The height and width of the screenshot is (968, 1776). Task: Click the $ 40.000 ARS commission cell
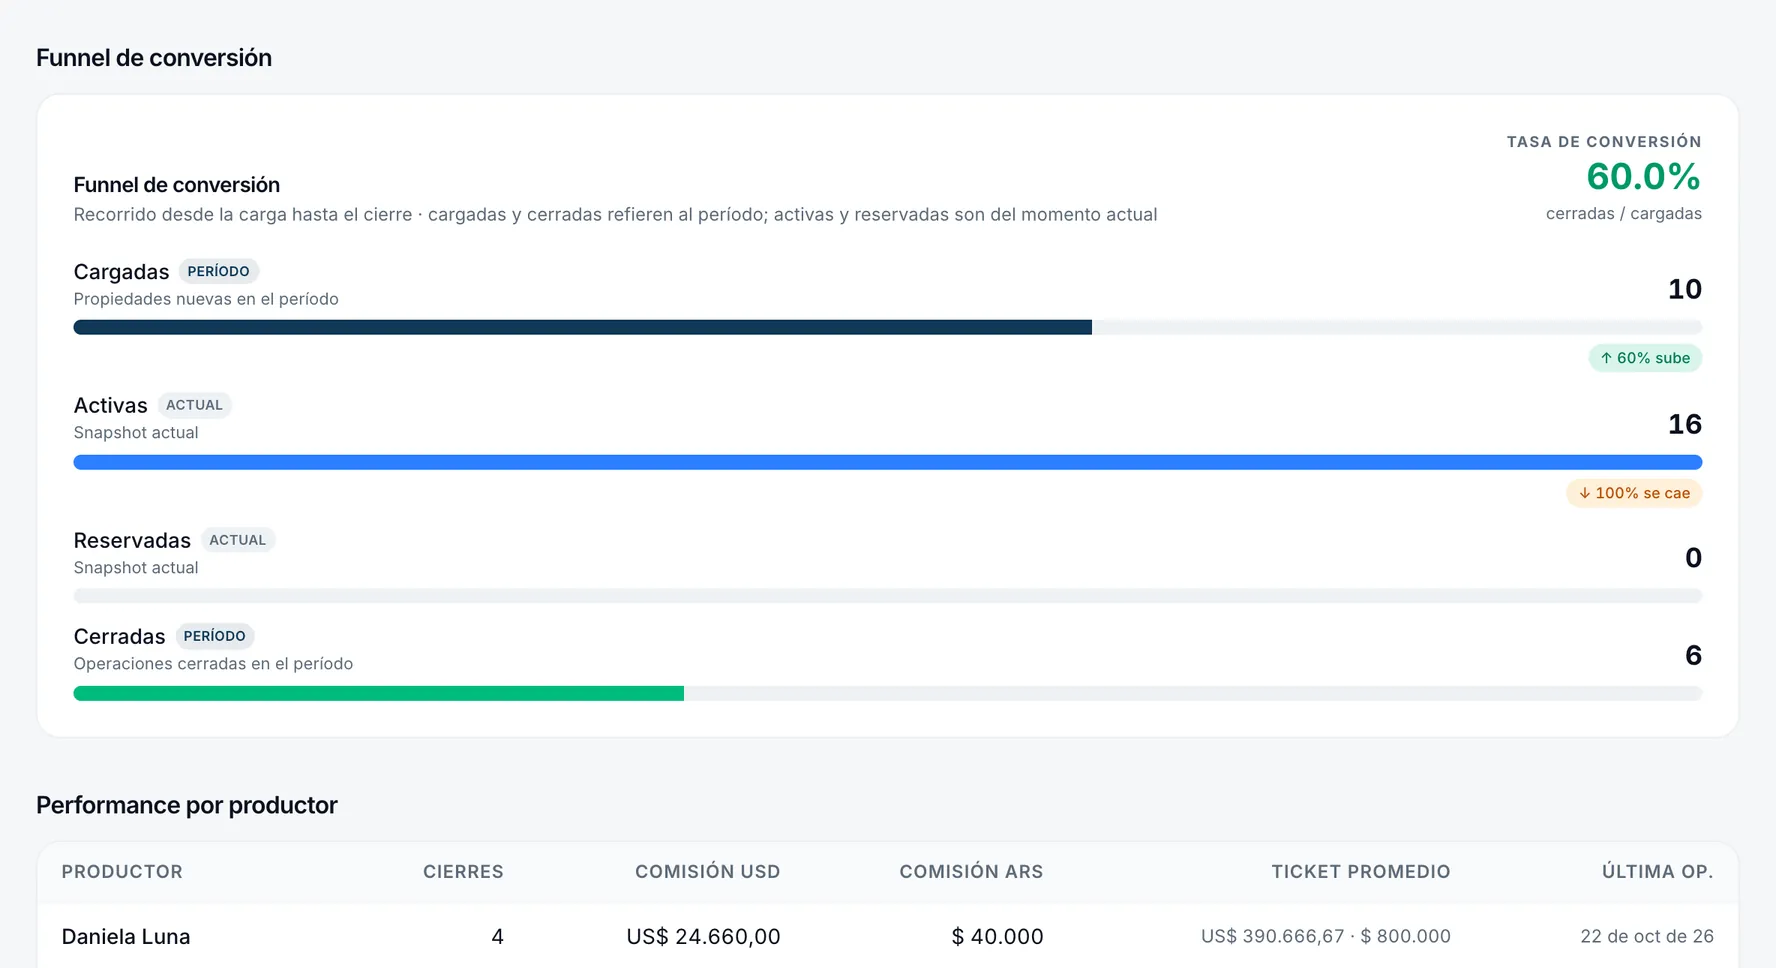click(998, 937)
